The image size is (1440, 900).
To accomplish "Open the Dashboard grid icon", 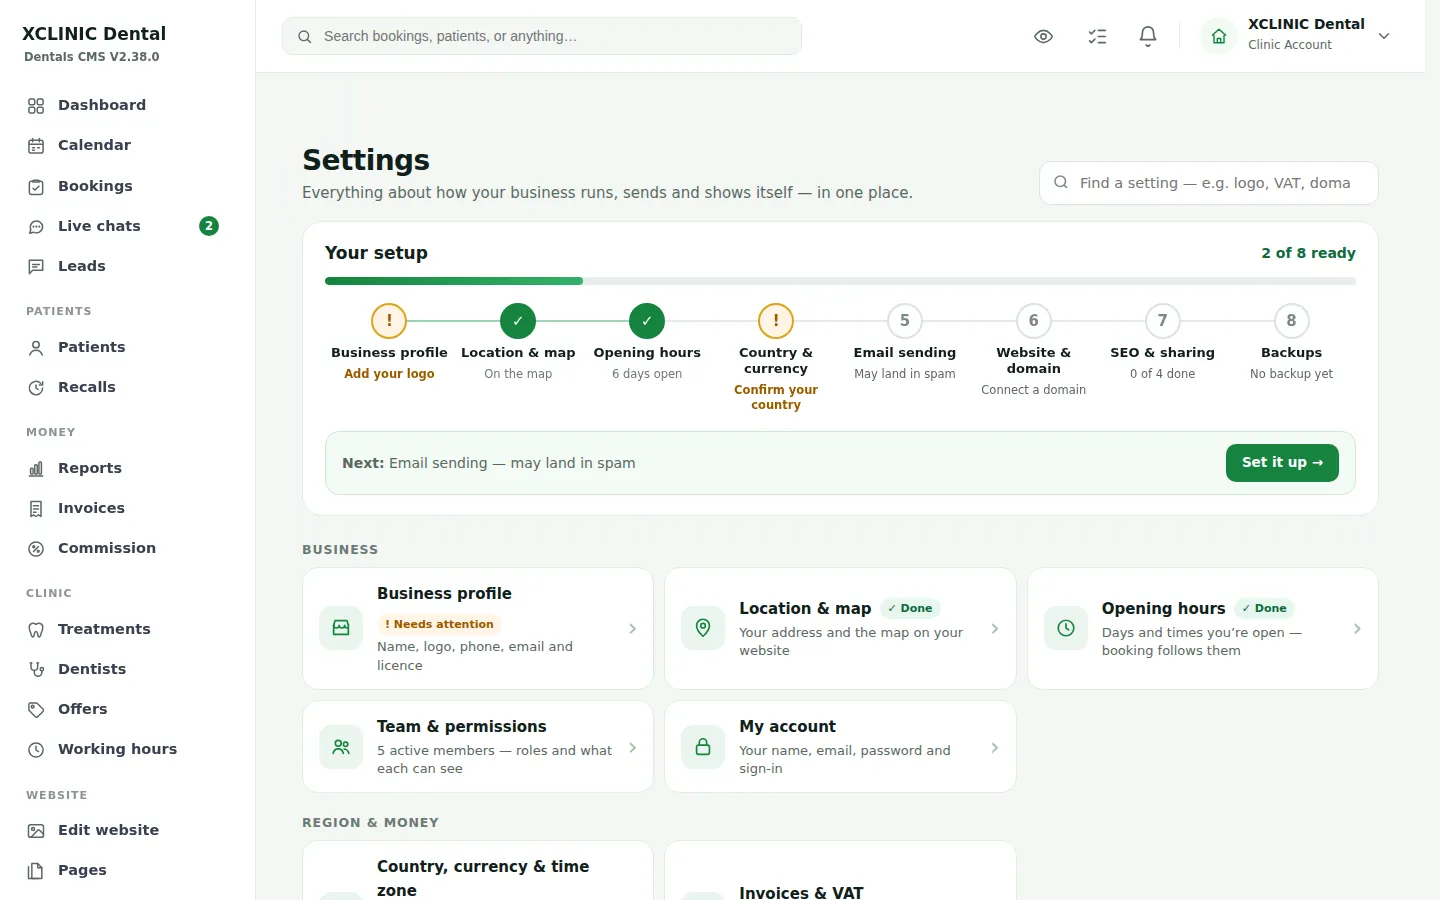I will coord(36,106).
